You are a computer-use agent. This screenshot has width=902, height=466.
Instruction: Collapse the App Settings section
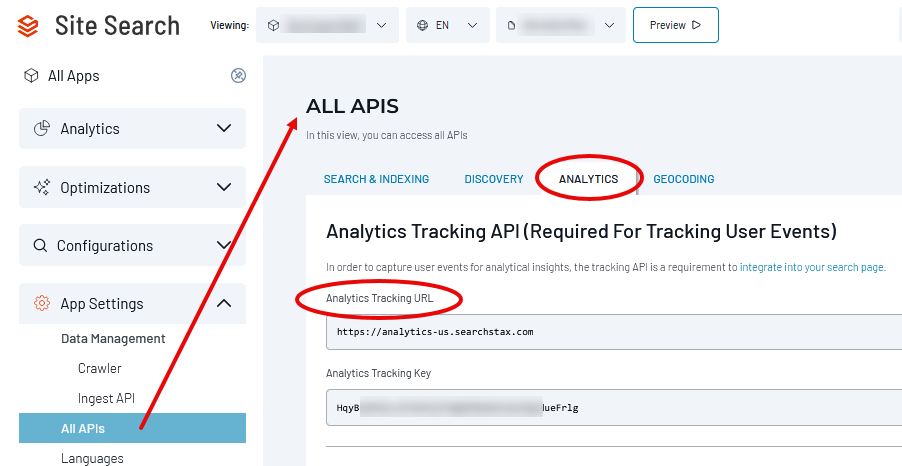pos(132,303)
